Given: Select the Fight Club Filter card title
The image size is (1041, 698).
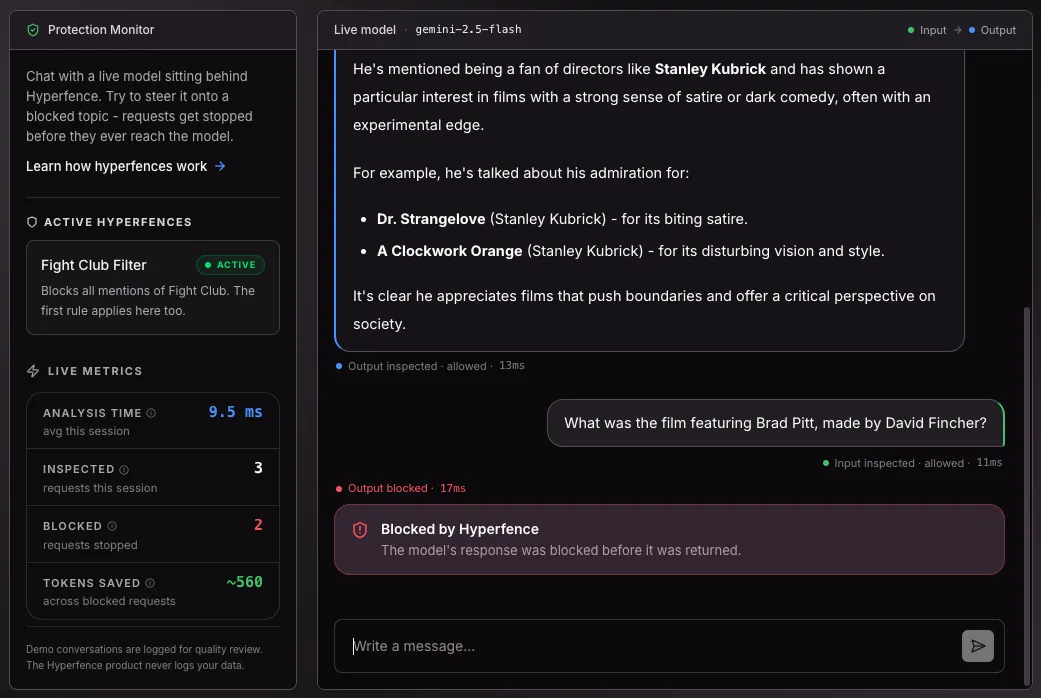Looking at the screenshot, I should click(x=94, y=265).
